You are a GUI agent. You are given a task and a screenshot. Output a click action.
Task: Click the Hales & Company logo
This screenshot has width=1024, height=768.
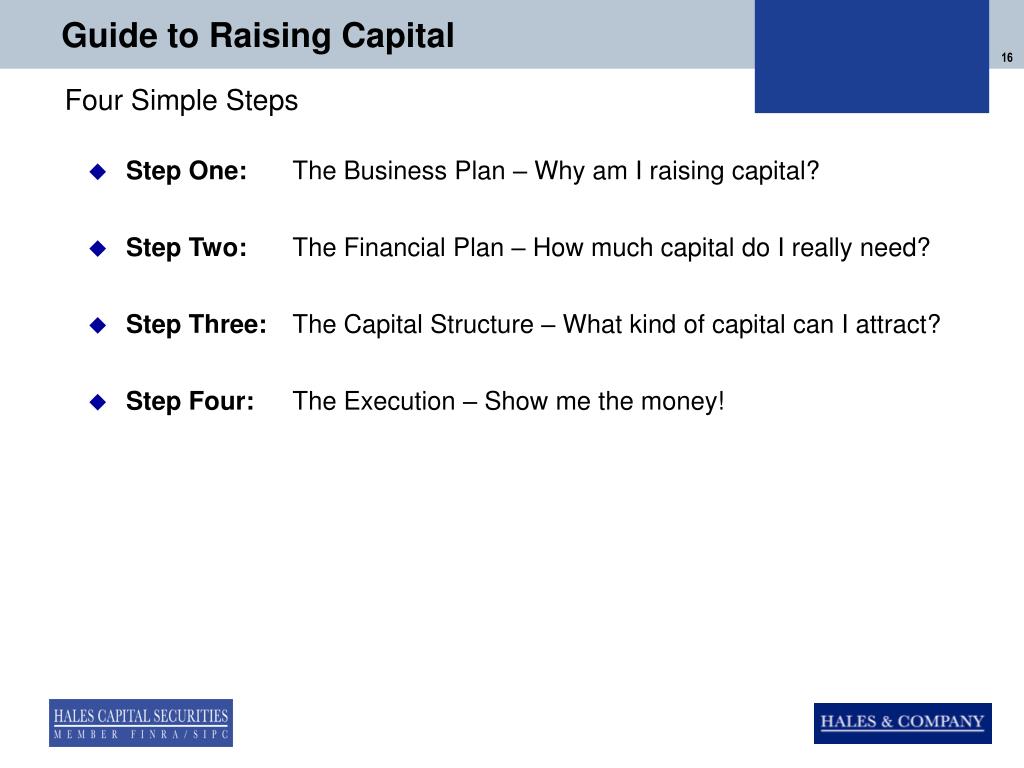903,723
